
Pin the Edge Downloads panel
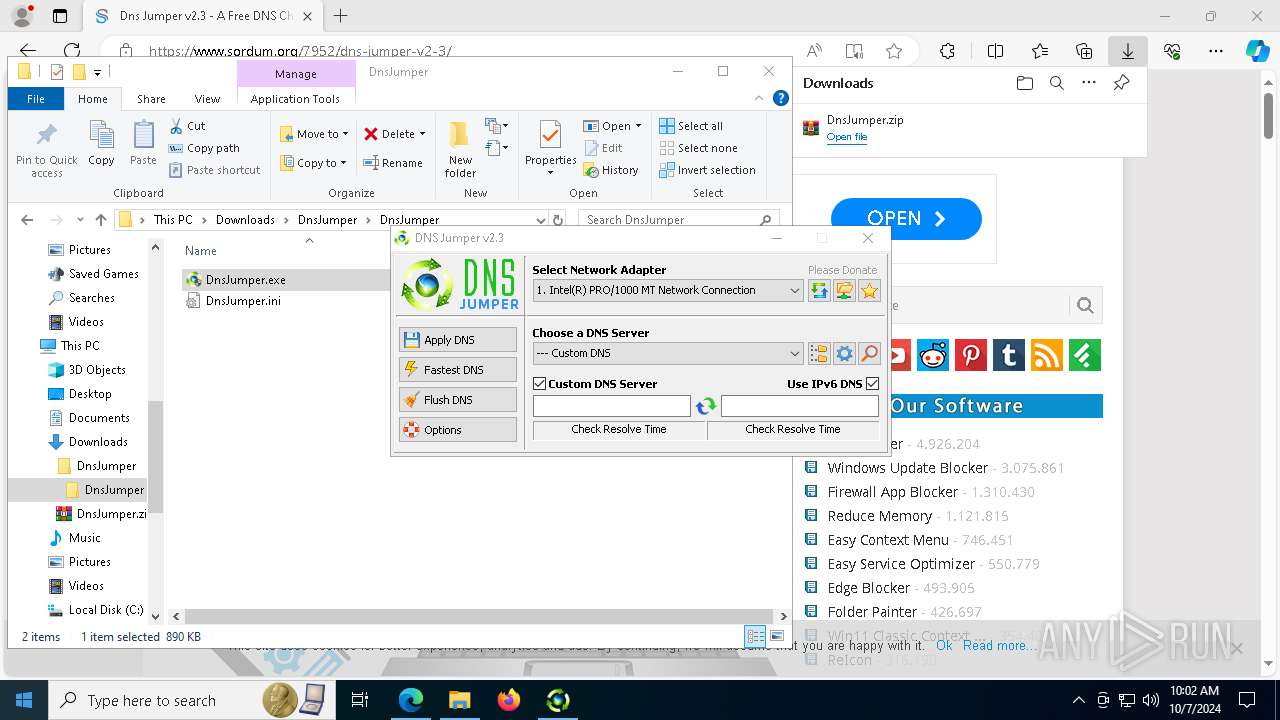point(1121,83)
